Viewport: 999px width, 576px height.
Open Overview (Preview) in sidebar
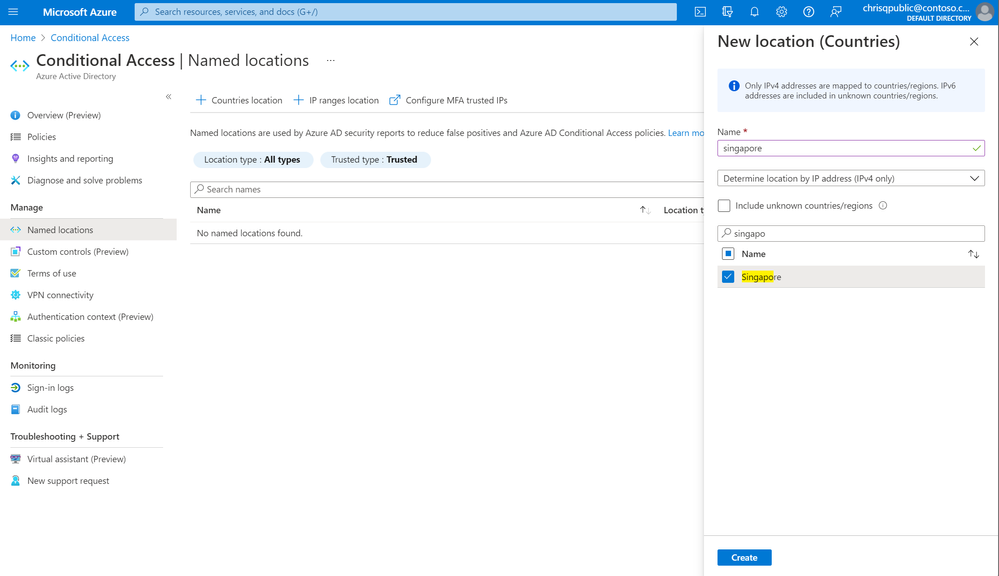tap(64, 115)
